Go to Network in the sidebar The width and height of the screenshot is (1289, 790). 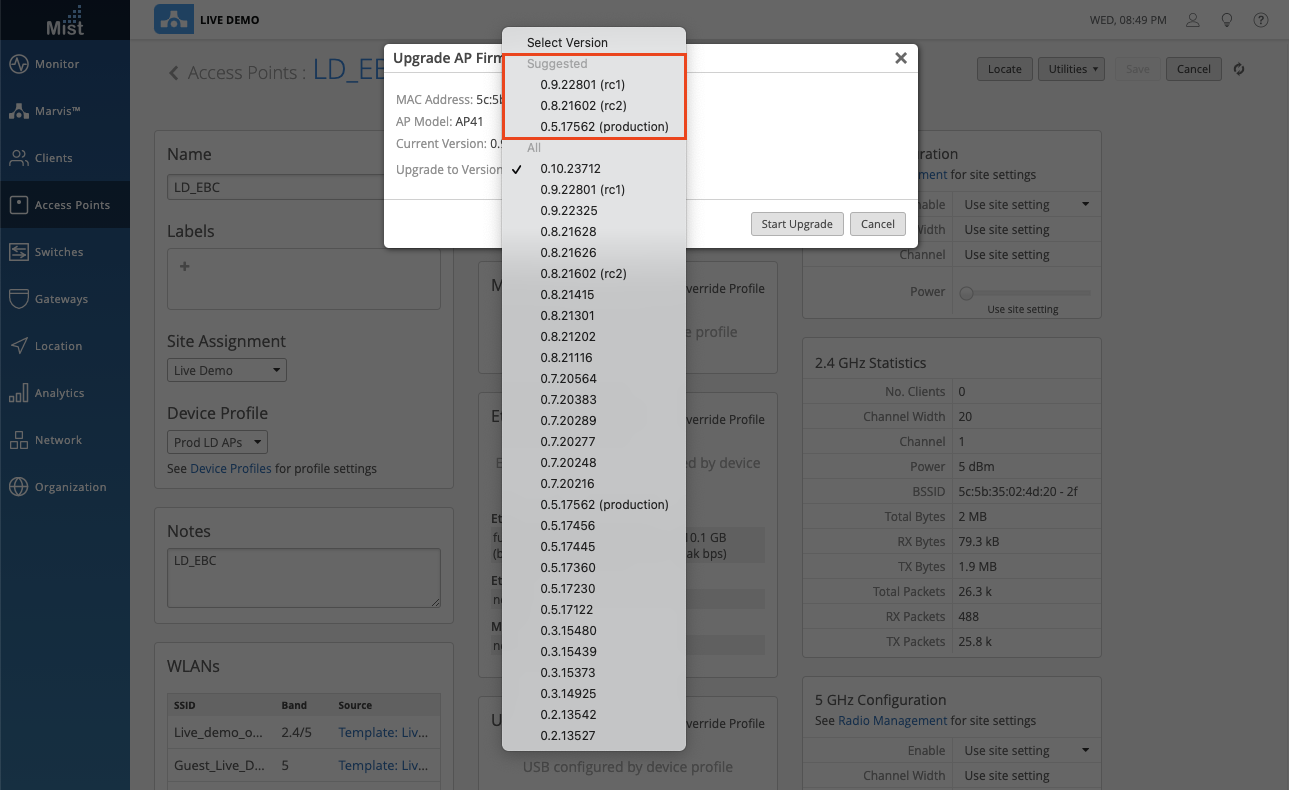(65, 440)
